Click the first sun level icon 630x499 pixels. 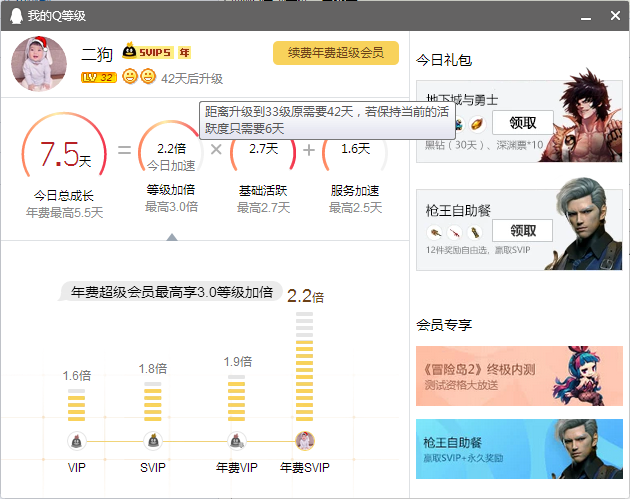(129, 76)
